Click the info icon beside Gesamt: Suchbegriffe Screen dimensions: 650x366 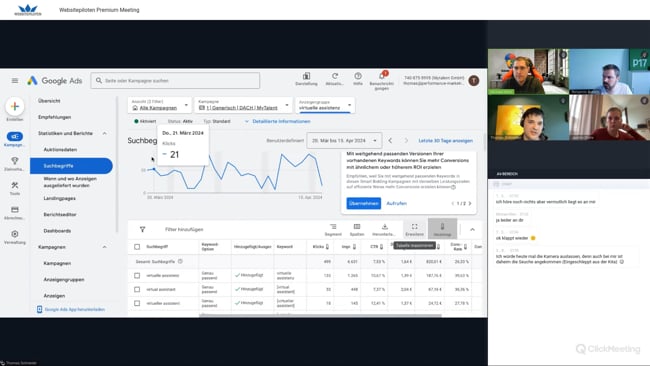click(180, 262)
